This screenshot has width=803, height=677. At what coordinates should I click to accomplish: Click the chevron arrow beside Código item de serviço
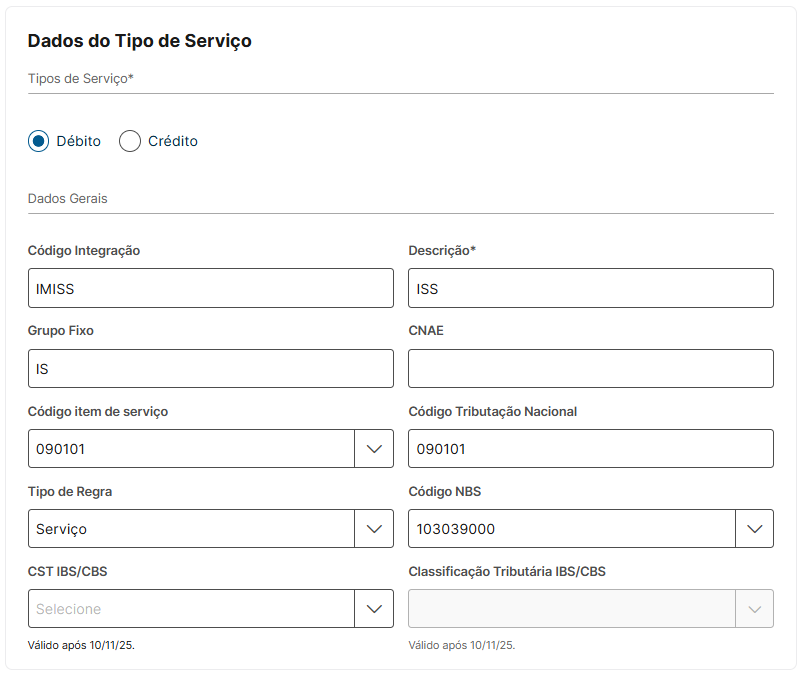374,449
